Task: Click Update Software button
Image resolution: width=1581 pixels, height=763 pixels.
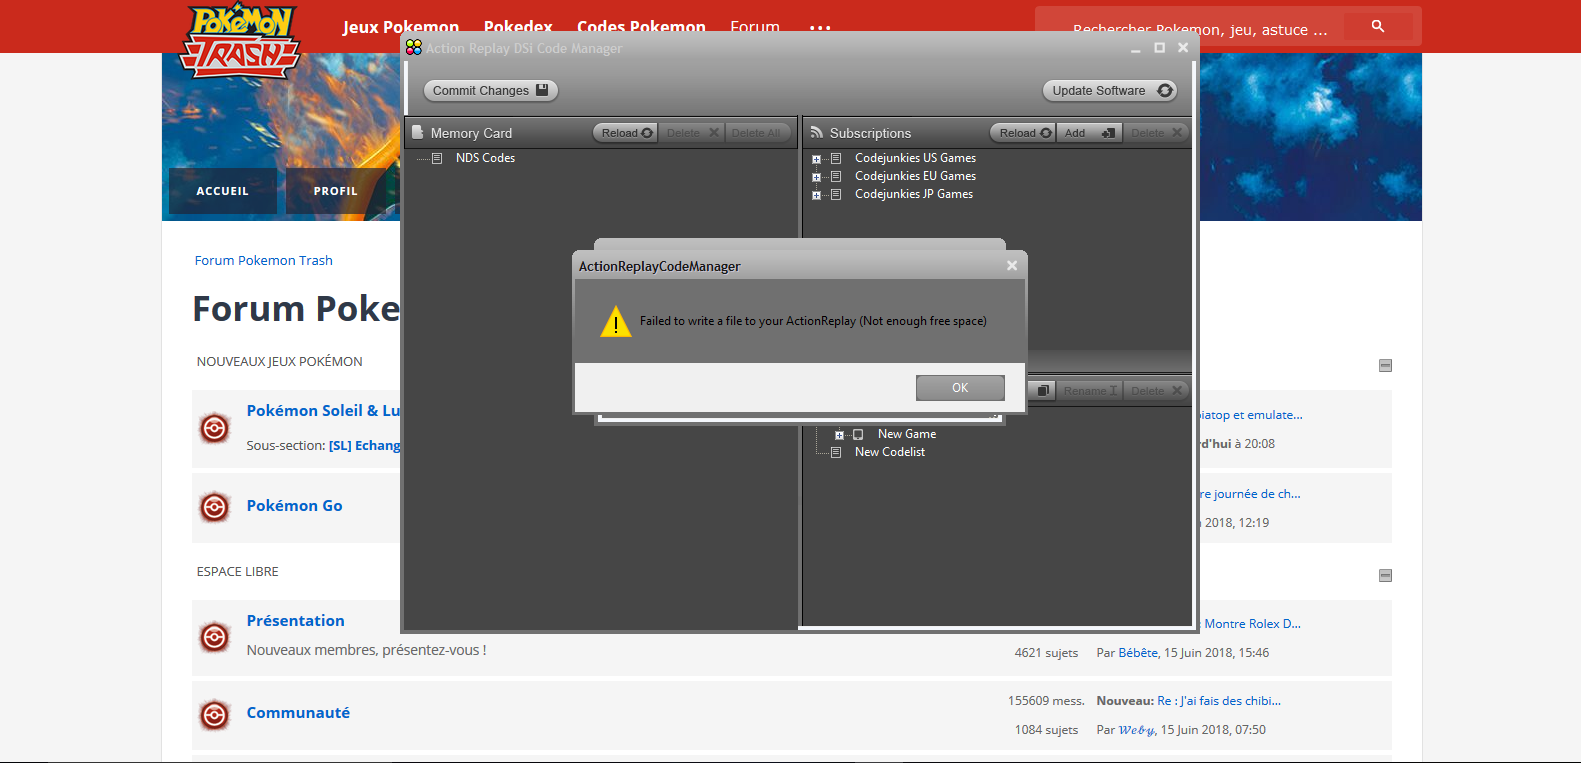Action: tap(1109, 91)
